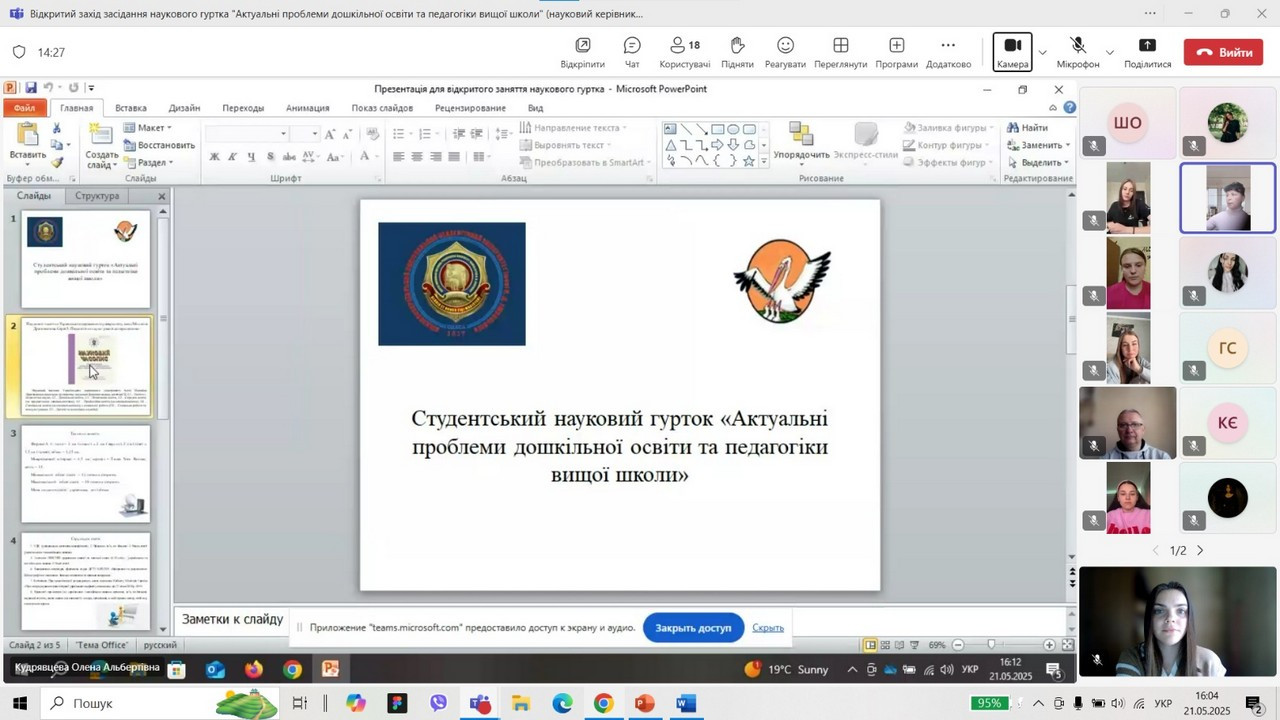Expand the microphone options dropdown arrow

point(1109,52)
